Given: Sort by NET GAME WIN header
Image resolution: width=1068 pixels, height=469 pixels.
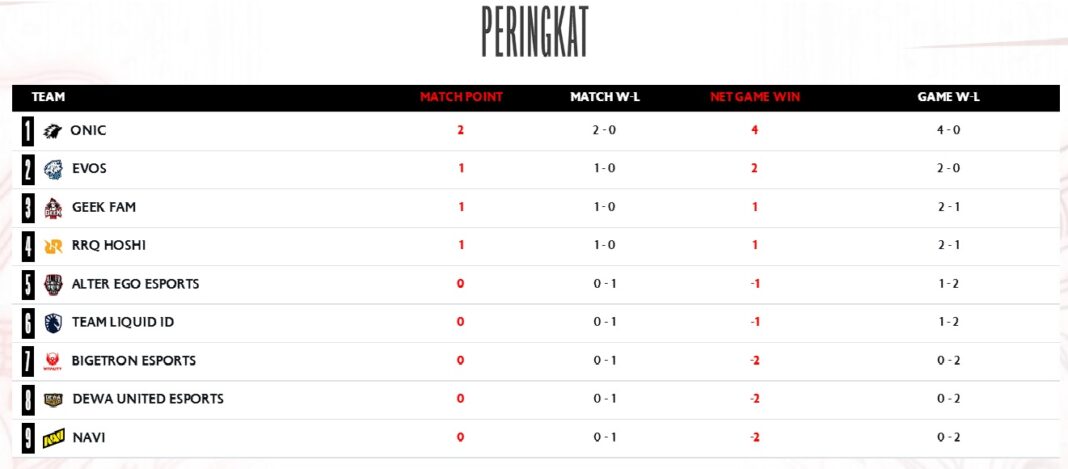Looking at the screenshot, I should pos(755,97).
